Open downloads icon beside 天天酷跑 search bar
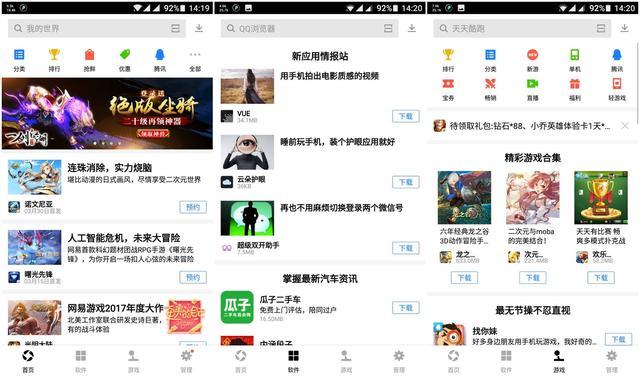 click(x=624, y=28)
